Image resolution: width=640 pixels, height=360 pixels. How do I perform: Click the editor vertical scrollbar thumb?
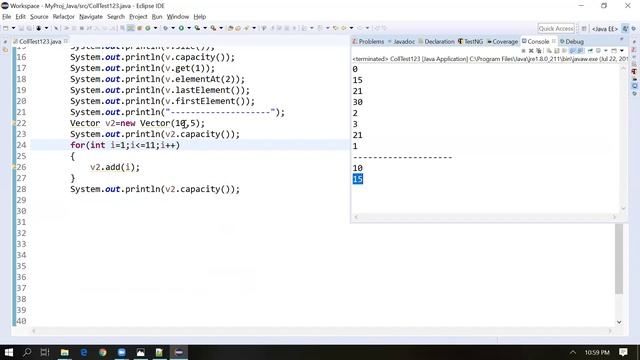(x=619, y=258)
